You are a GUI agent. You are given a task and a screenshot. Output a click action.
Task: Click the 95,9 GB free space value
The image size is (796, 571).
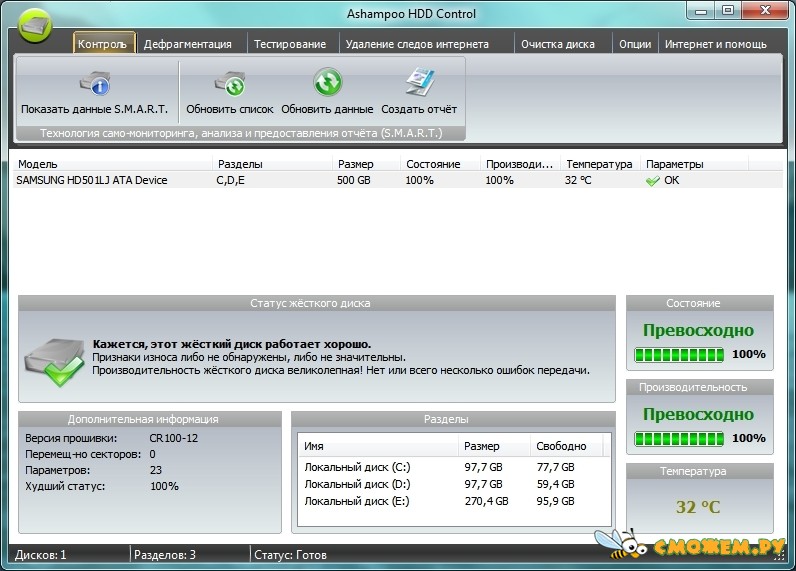coord(555,501)
